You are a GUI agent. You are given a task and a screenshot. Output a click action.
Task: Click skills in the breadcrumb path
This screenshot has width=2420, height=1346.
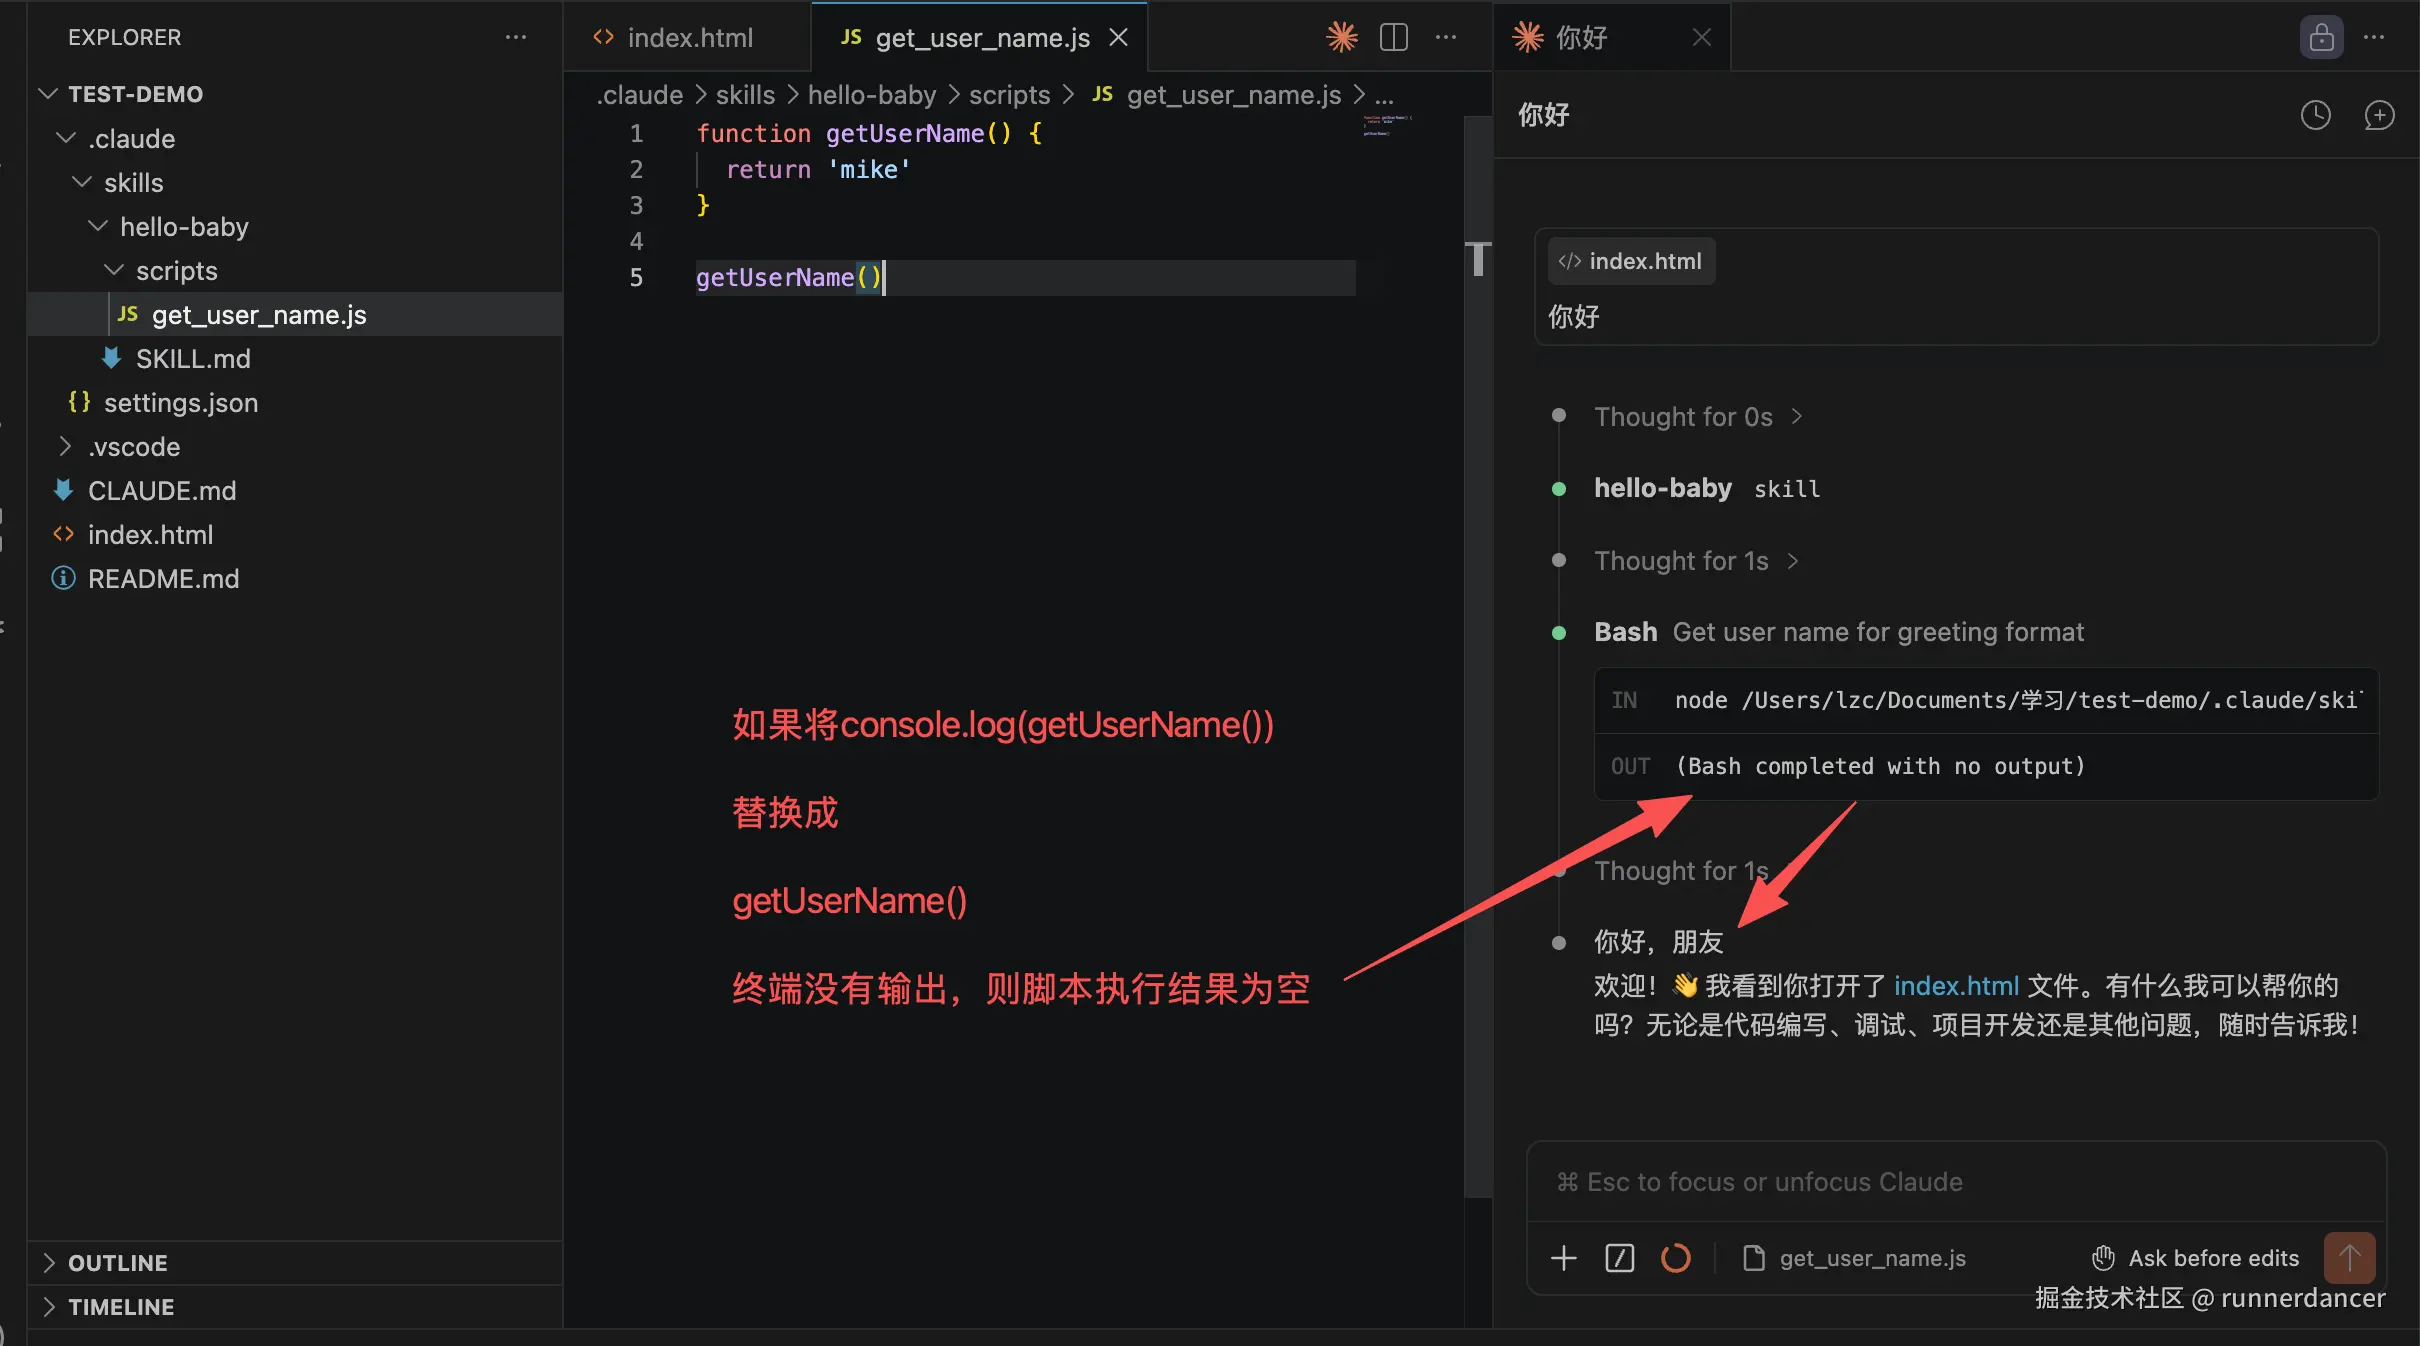[745, 95]
